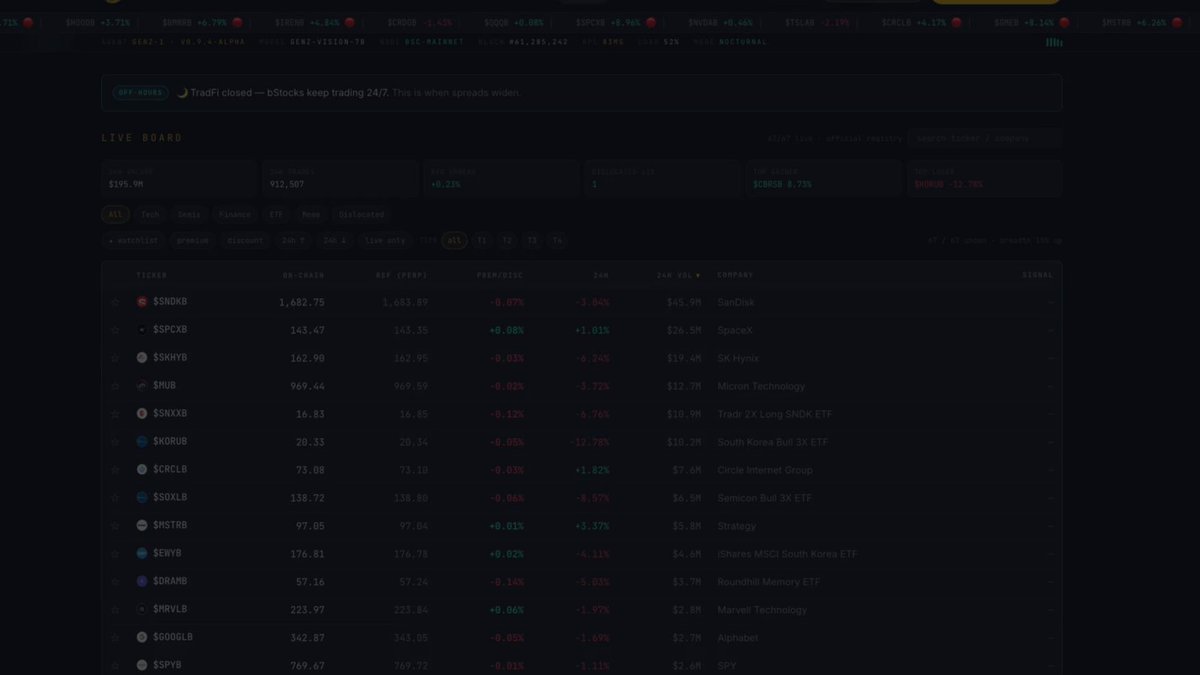Screen dimensions: 1200x675
Task: Click the Alphabet logo icon beside $GOOGLB
Action: (x=142, y=638)
